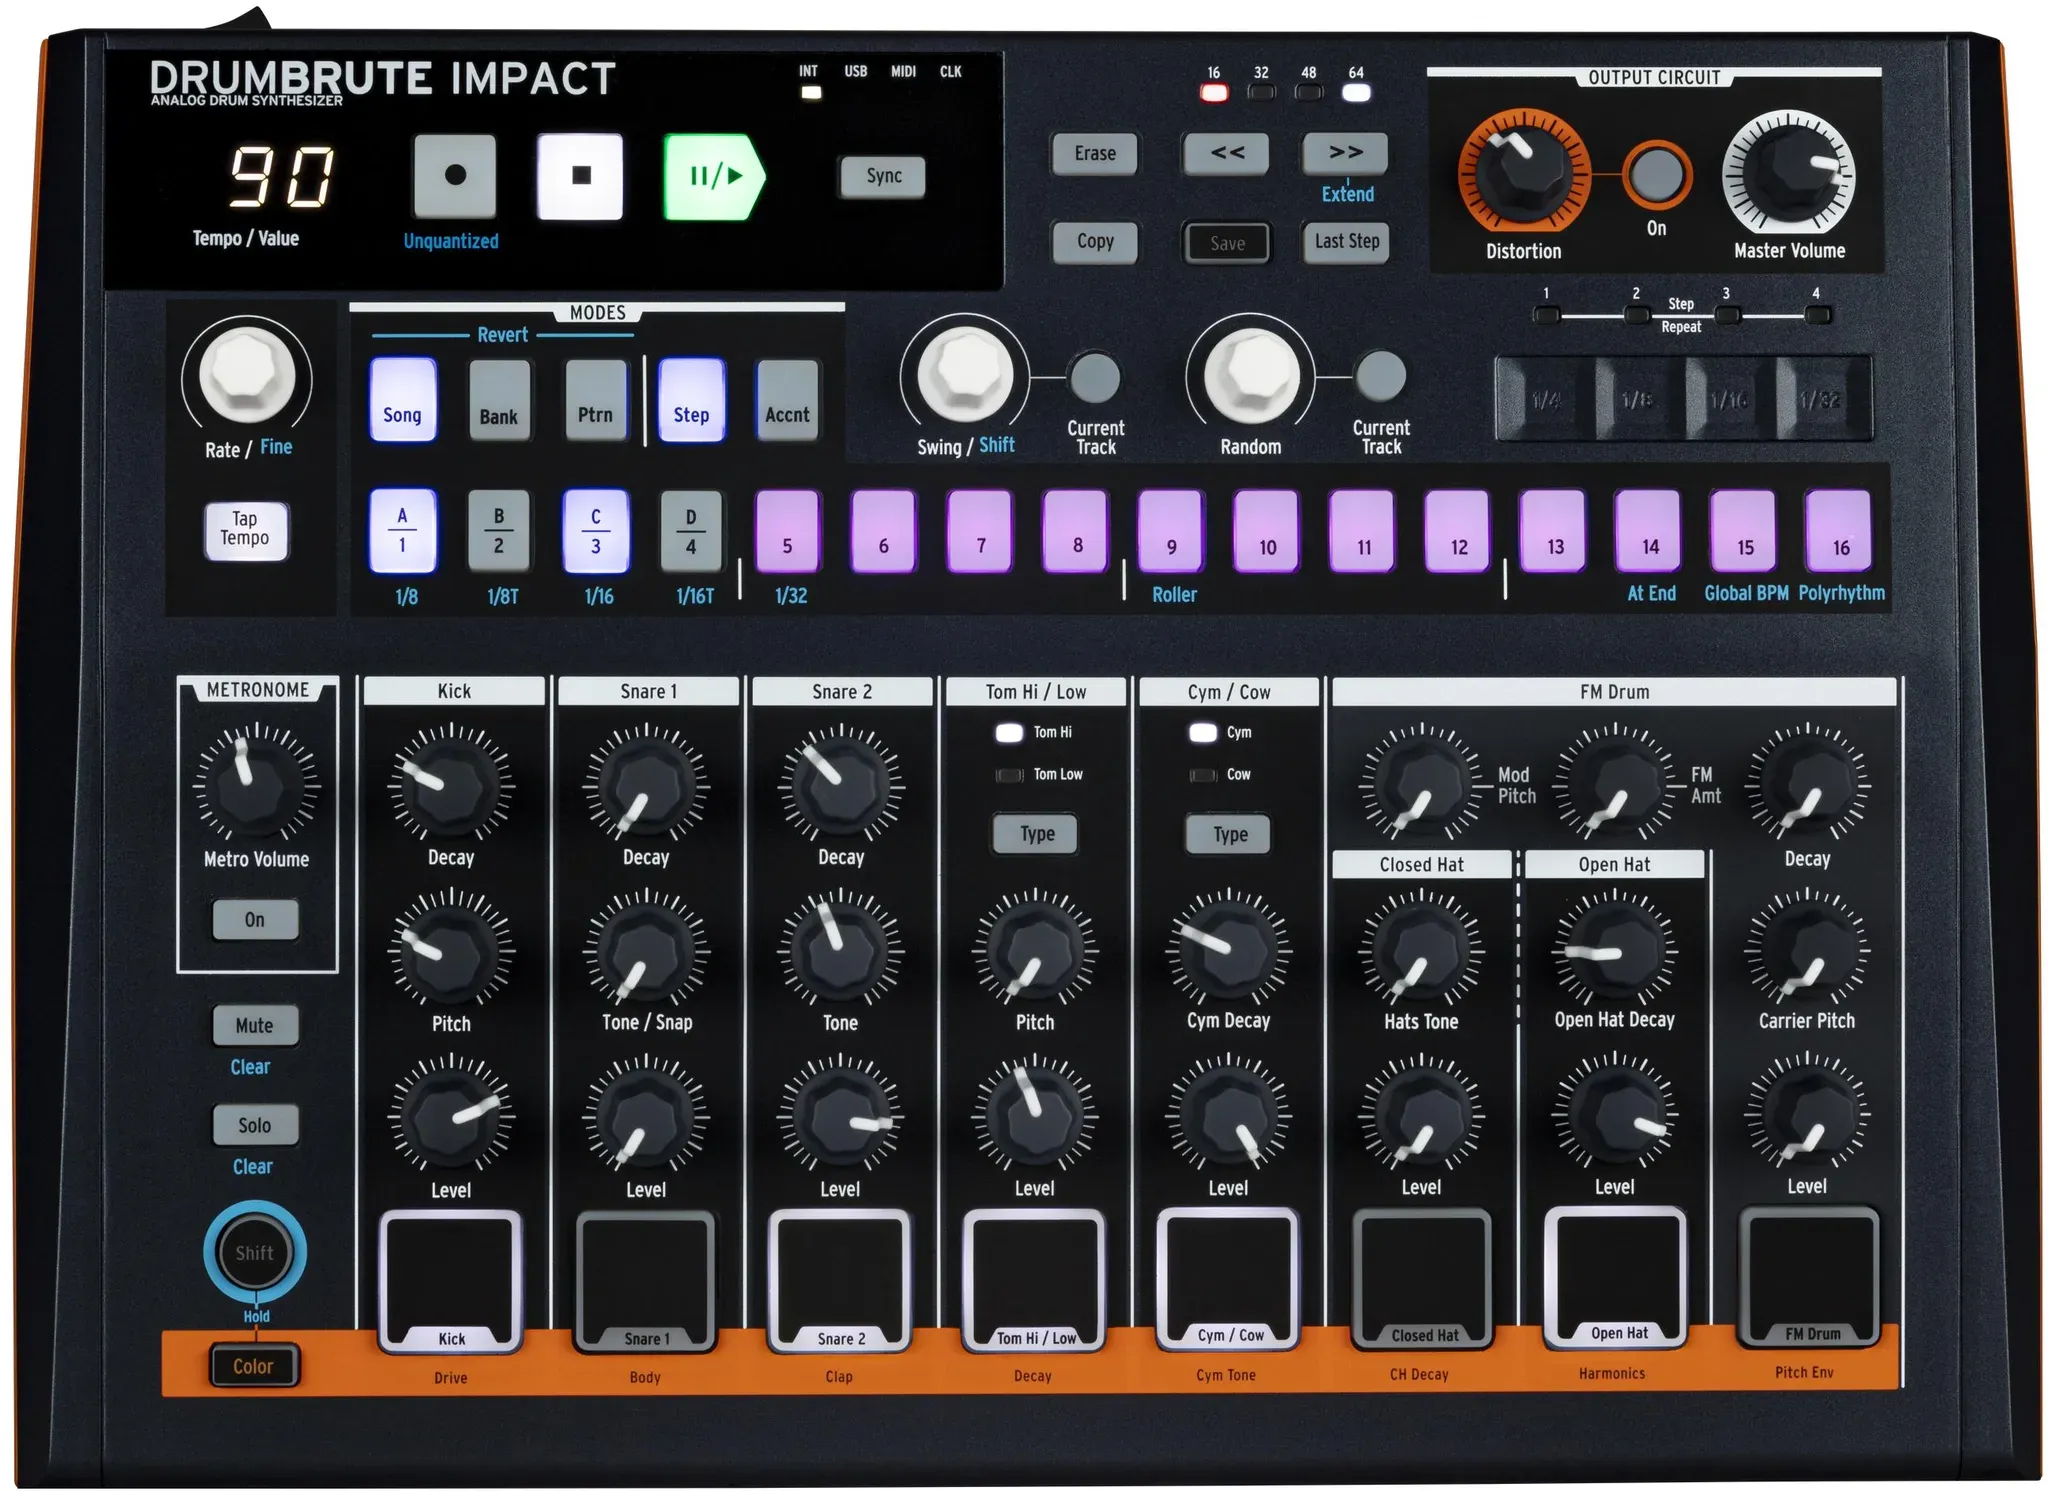Hit the Record button with the dot
Screen dimensions: 2048x1491
455,176
